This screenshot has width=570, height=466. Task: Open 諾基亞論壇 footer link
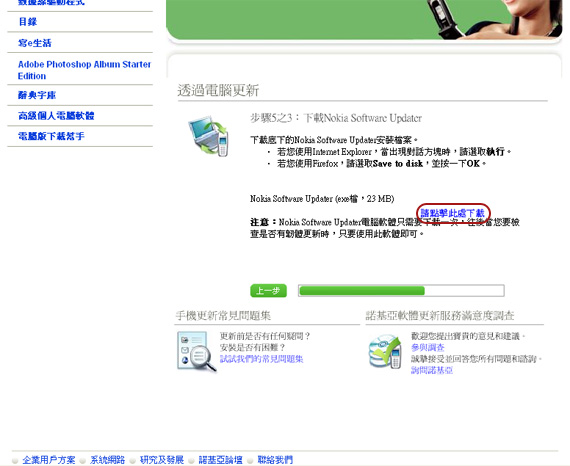click(x=220, y=460)
